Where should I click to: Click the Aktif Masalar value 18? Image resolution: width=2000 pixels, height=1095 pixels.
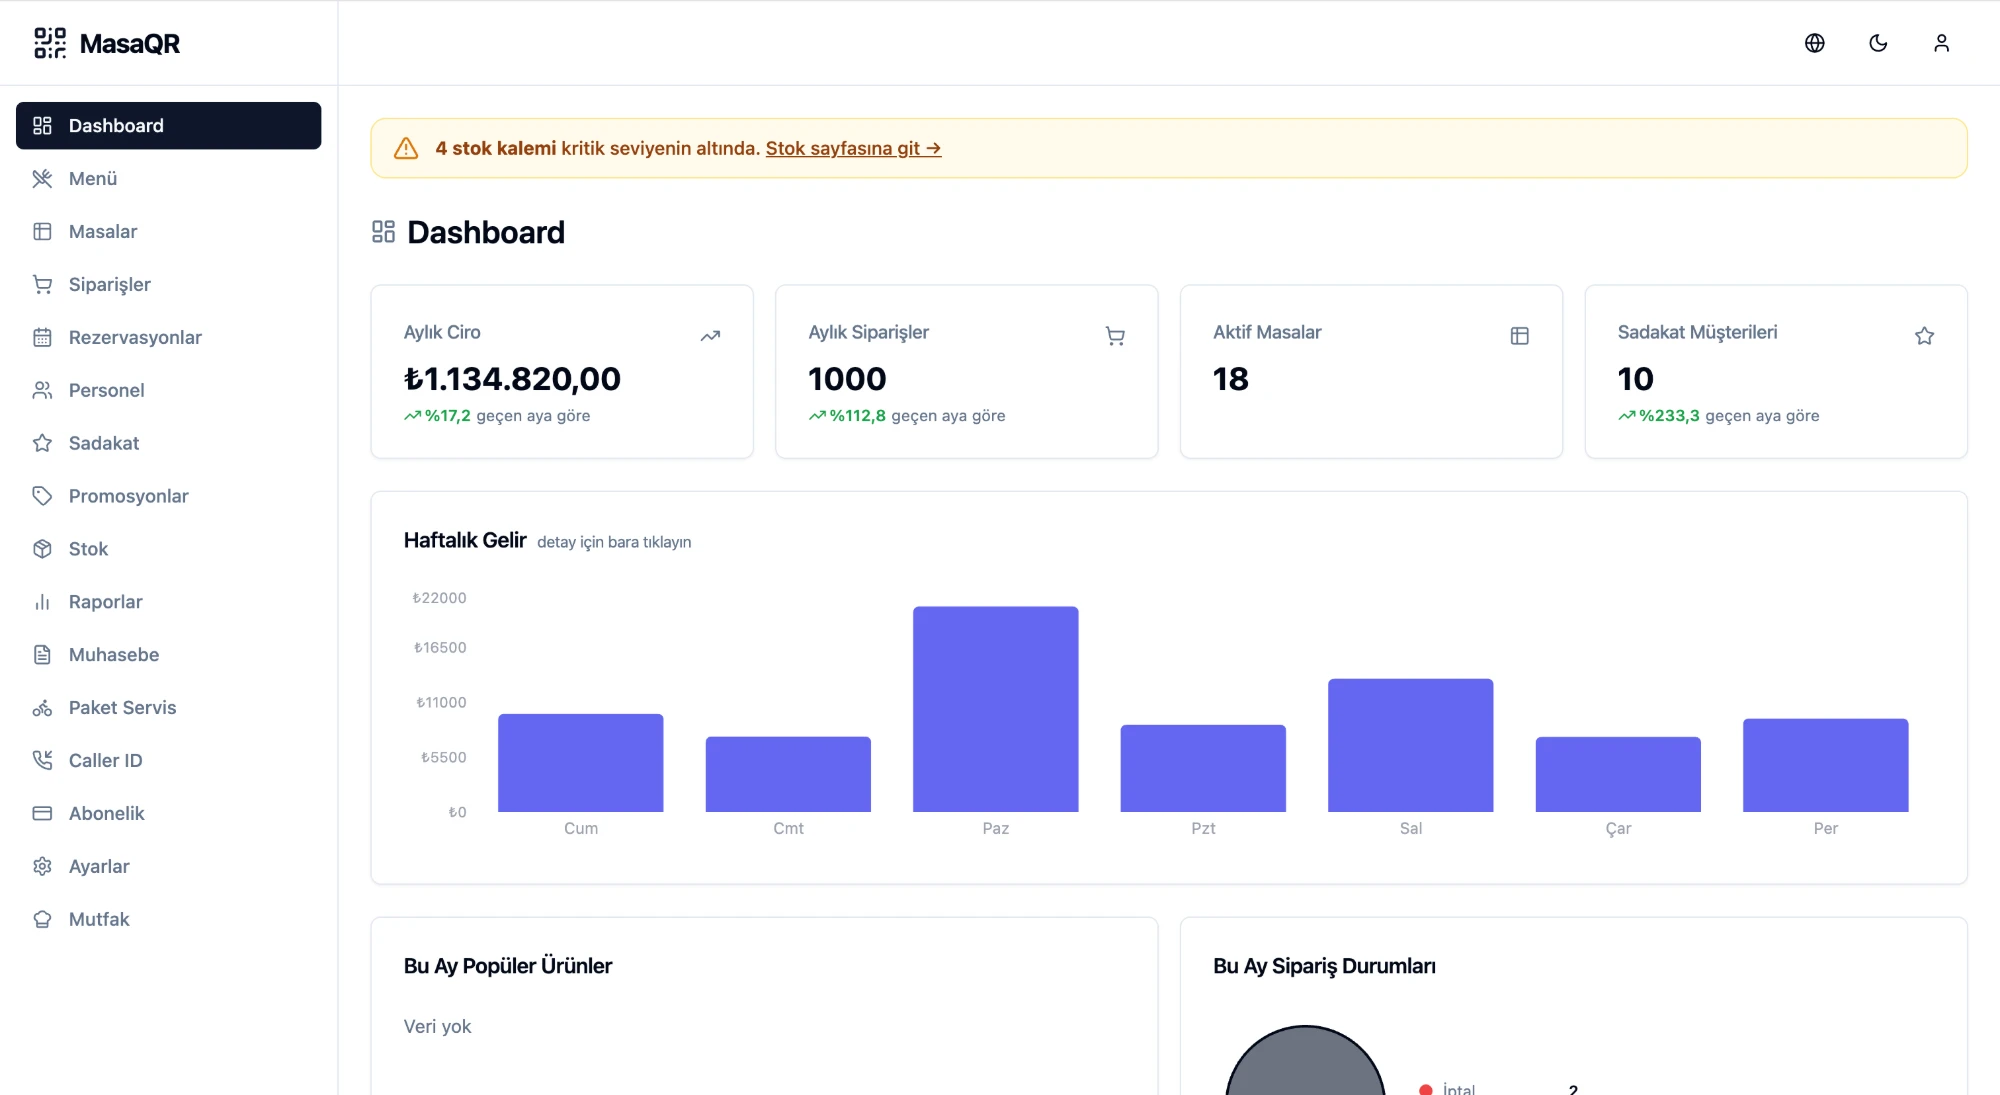pyautogui.click(x=1231, y=379)
